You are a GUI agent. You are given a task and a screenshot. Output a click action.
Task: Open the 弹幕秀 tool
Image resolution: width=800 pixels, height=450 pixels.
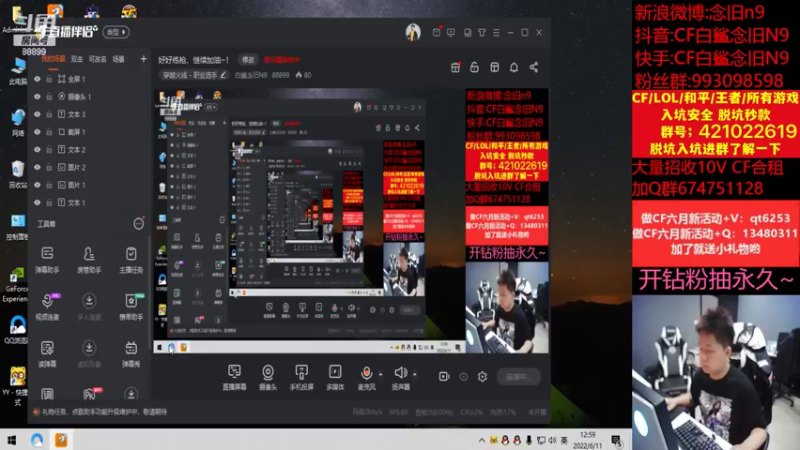131,354
